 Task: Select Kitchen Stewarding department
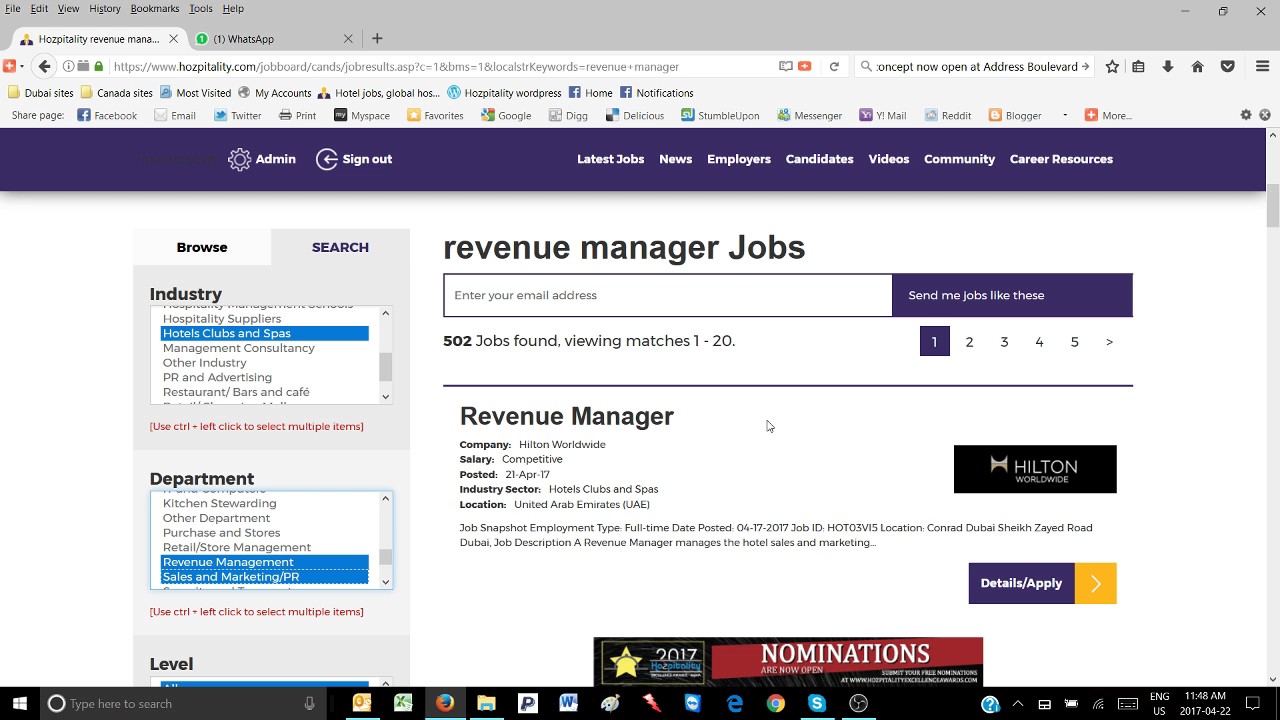tap(265, 503)
